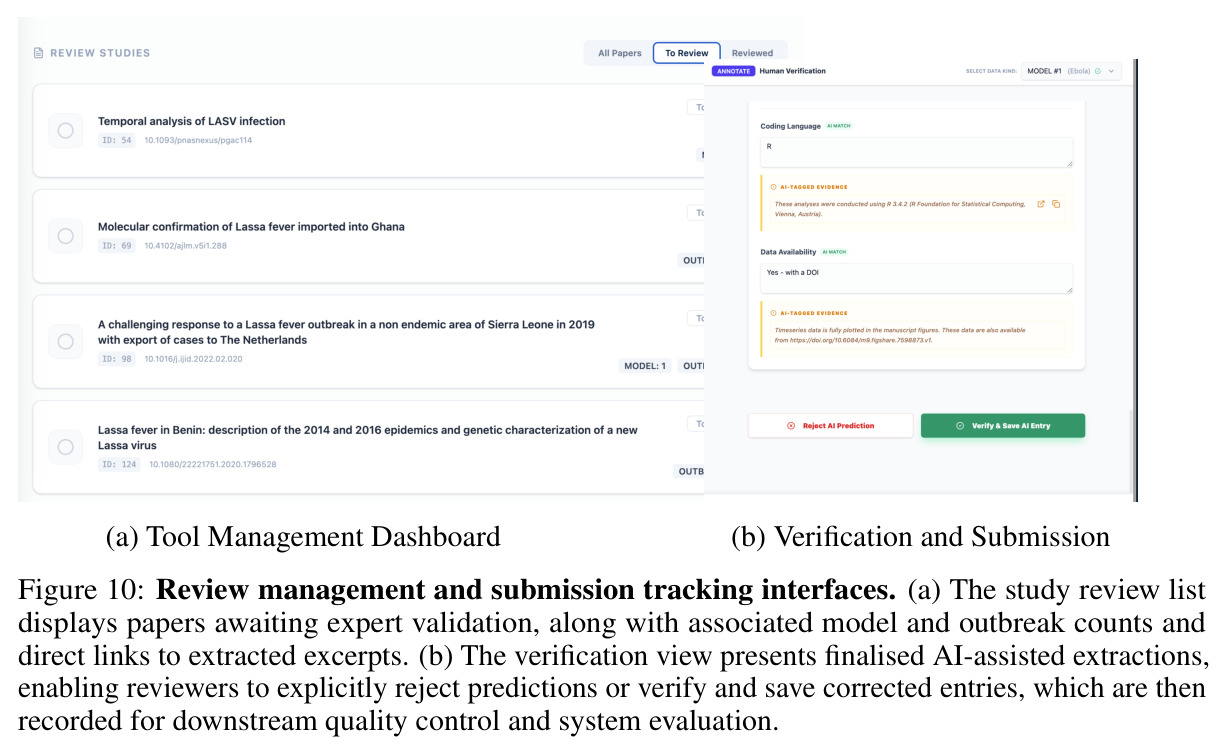Image resolution: width=1225 pixels, height=753 pixels.
Task: Click the green check icon beside Ebola
Action: point(1098,71)
